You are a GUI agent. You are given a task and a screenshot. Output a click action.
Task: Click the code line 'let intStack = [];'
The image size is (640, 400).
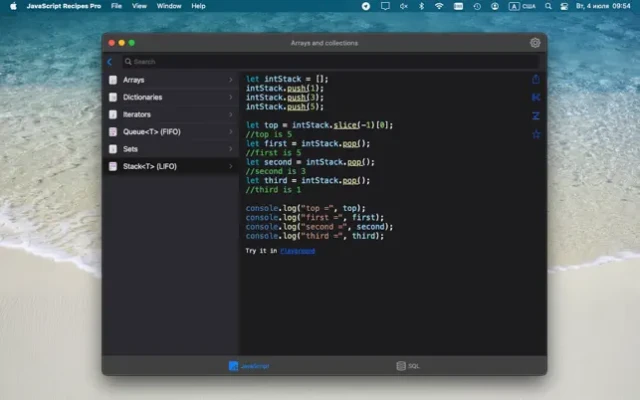[287, 79]
